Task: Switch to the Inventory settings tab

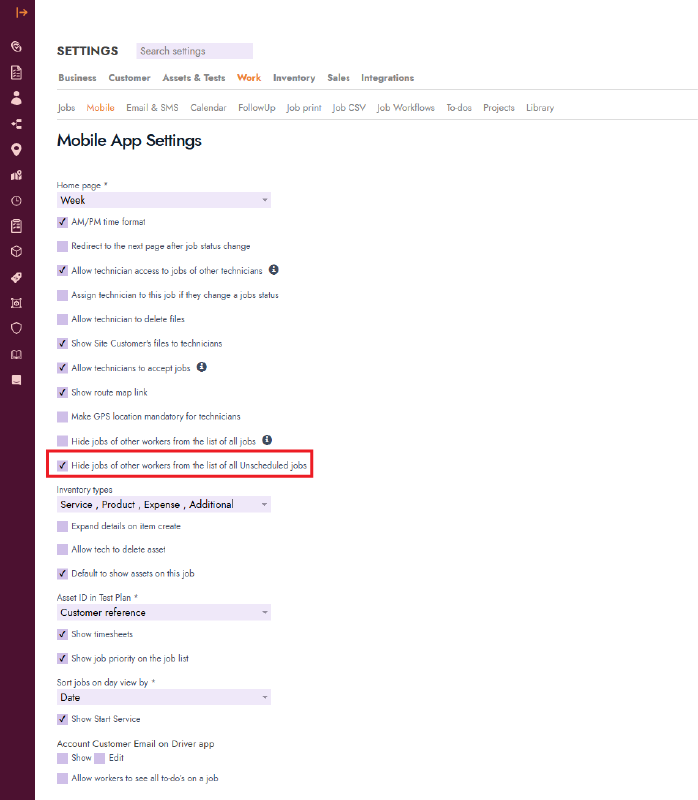Action: pos(294,78)
